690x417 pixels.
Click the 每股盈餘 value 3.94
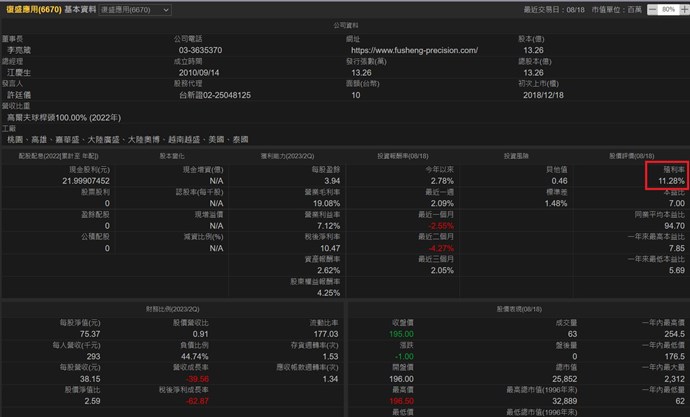[320, 181]
